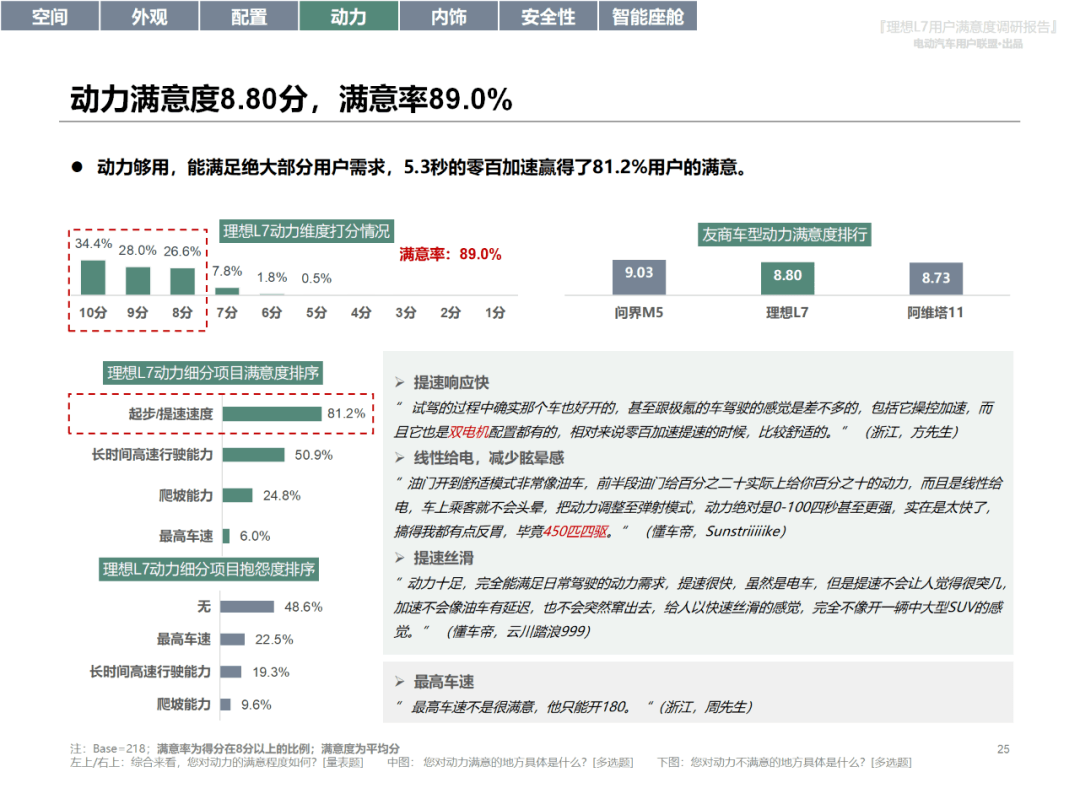Click the 1分 axis label
The width and height of the screenshot is (1080, 810).
coord(495,313)
